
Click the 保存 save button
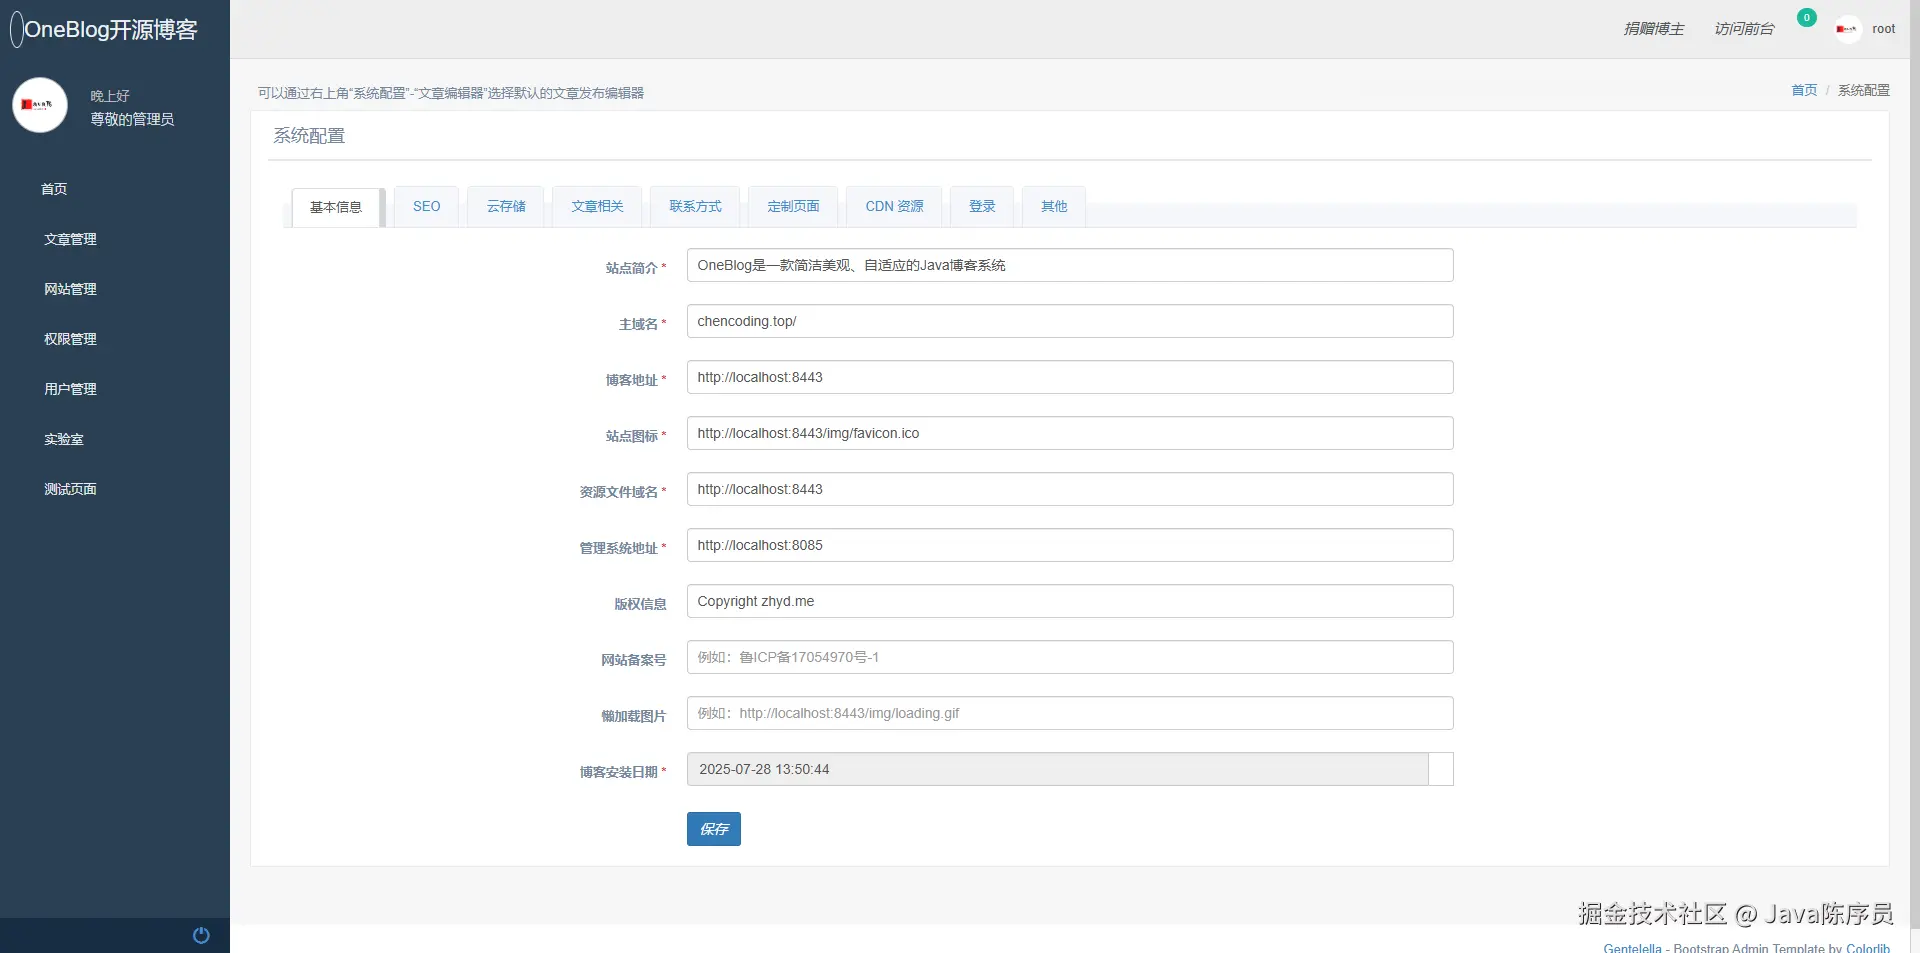click(714, 829)
